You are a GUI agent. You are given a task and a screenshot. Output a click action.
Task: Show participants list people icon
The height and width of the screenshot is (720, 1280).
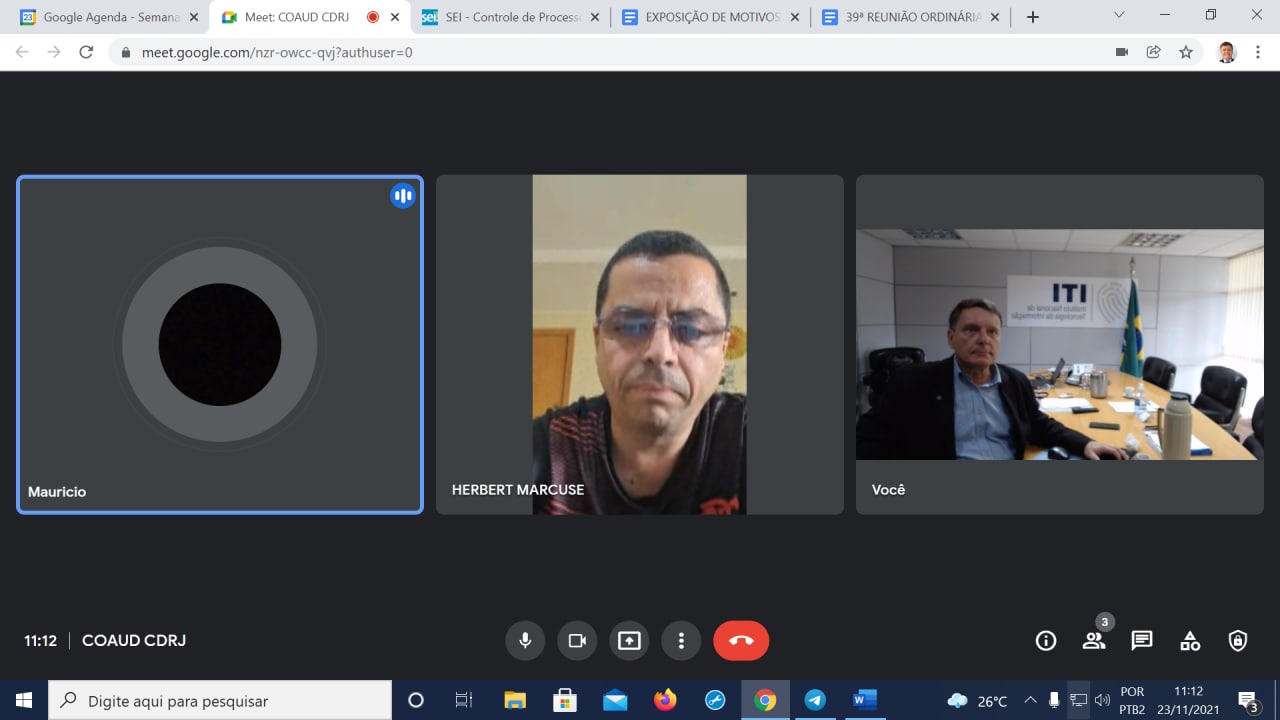(x=1094, y=641)
